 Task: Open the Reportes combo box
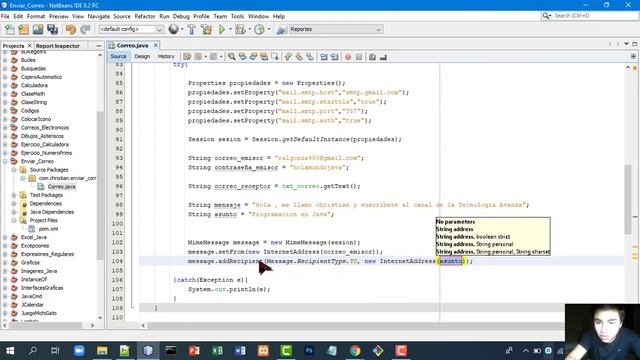(x=336, y=29)
